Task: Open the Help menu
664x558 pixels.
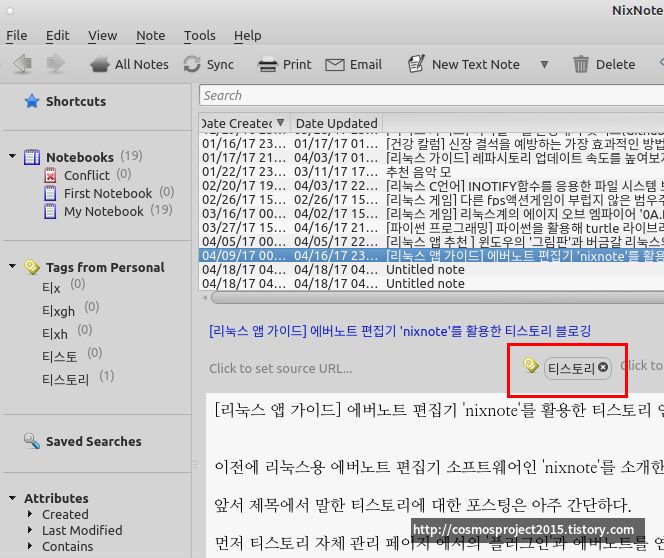Action: coord(248,36)
